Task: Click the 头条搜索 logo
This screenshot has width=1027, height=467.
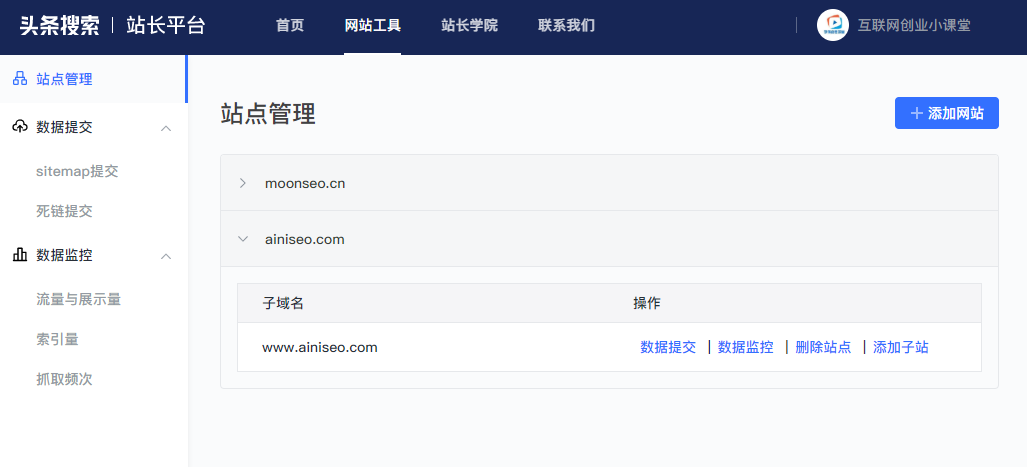Action: pos(60,26)
